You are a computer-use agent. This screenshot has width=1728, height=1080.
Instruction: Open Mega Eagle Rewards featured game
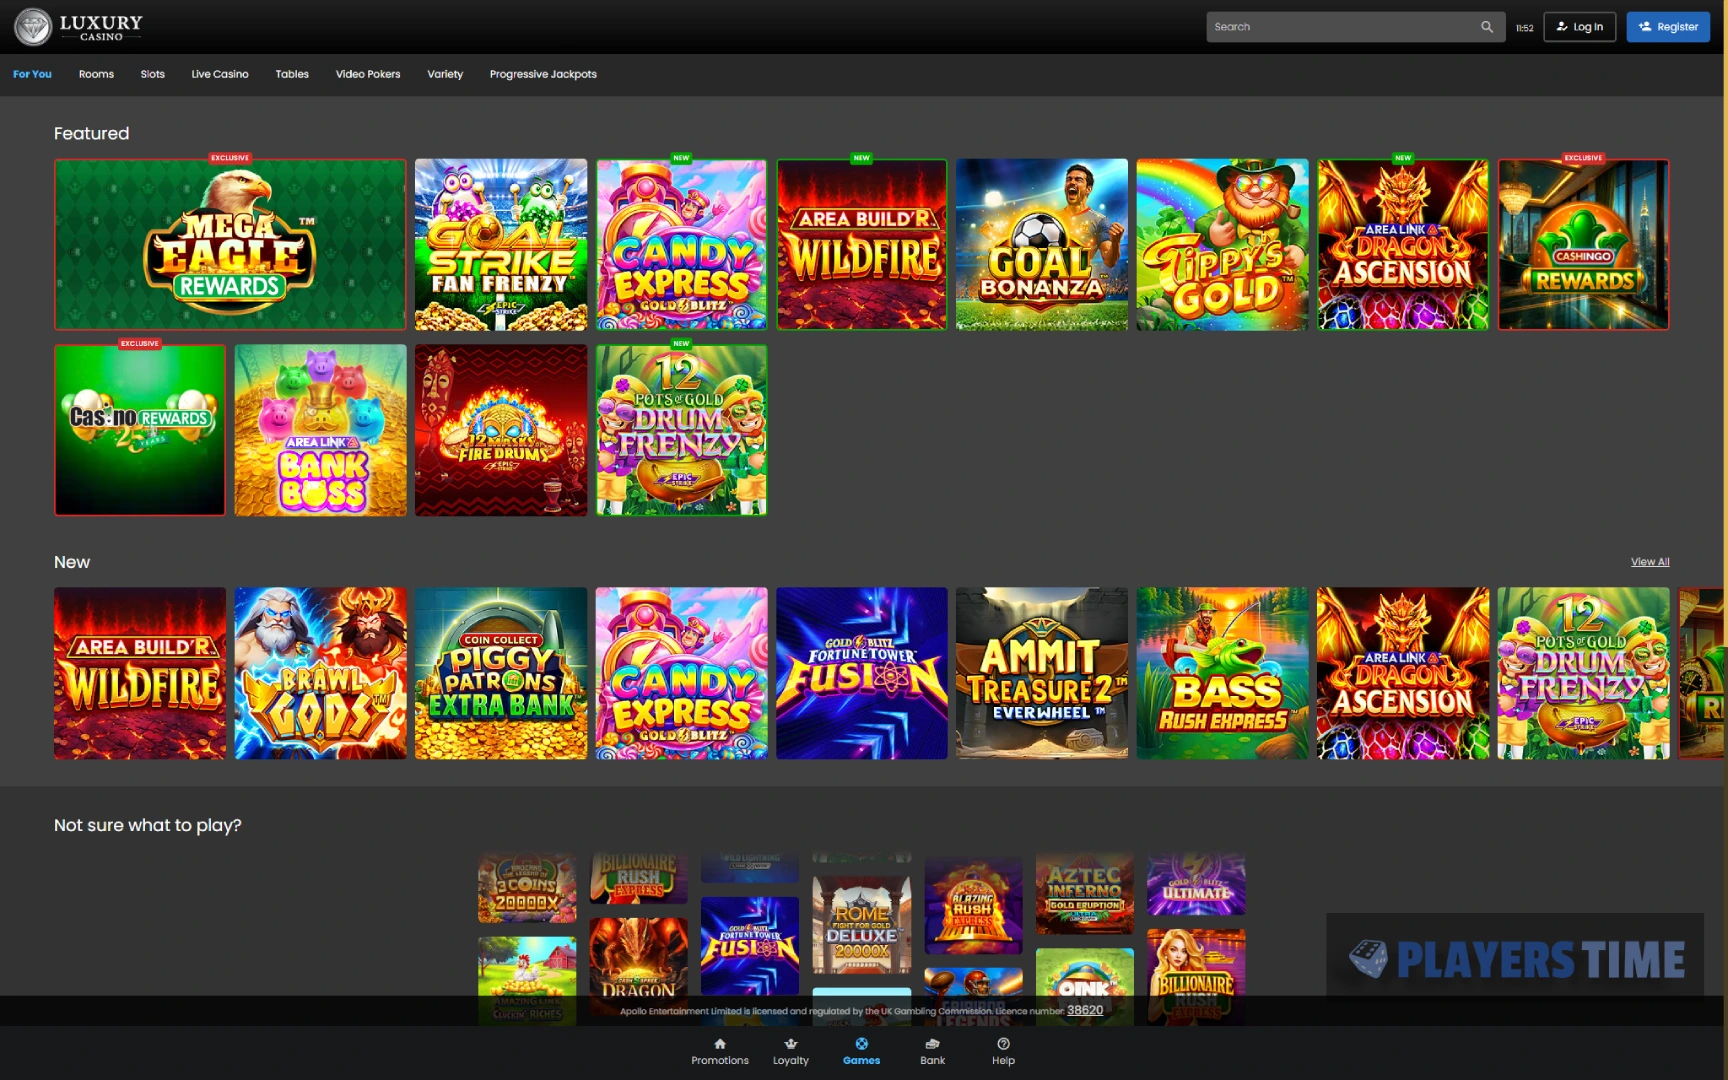point(230,244)
